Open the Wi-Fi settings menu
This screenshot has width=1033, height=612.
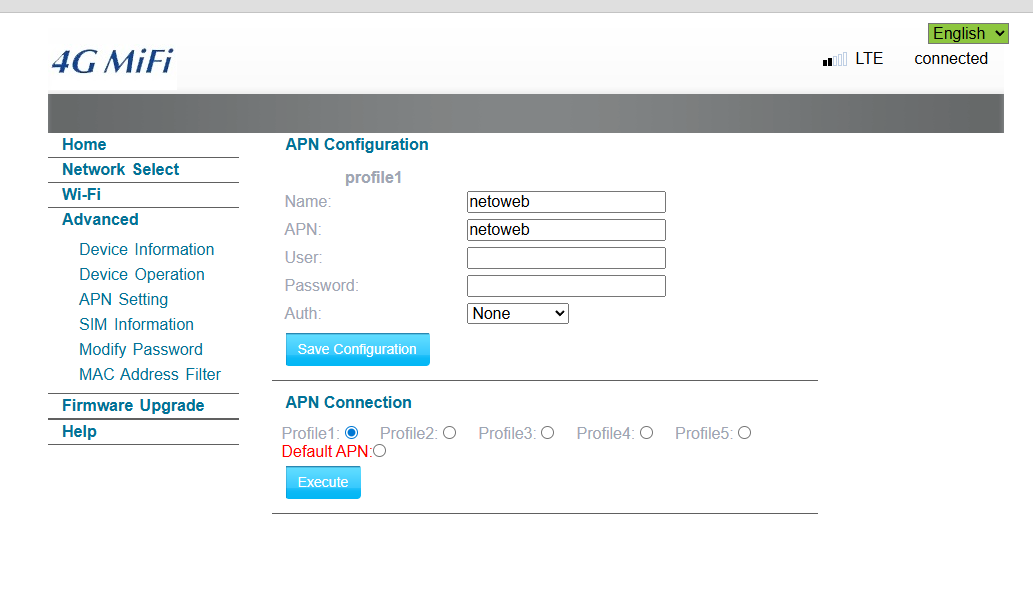click(x=81, y=195)
